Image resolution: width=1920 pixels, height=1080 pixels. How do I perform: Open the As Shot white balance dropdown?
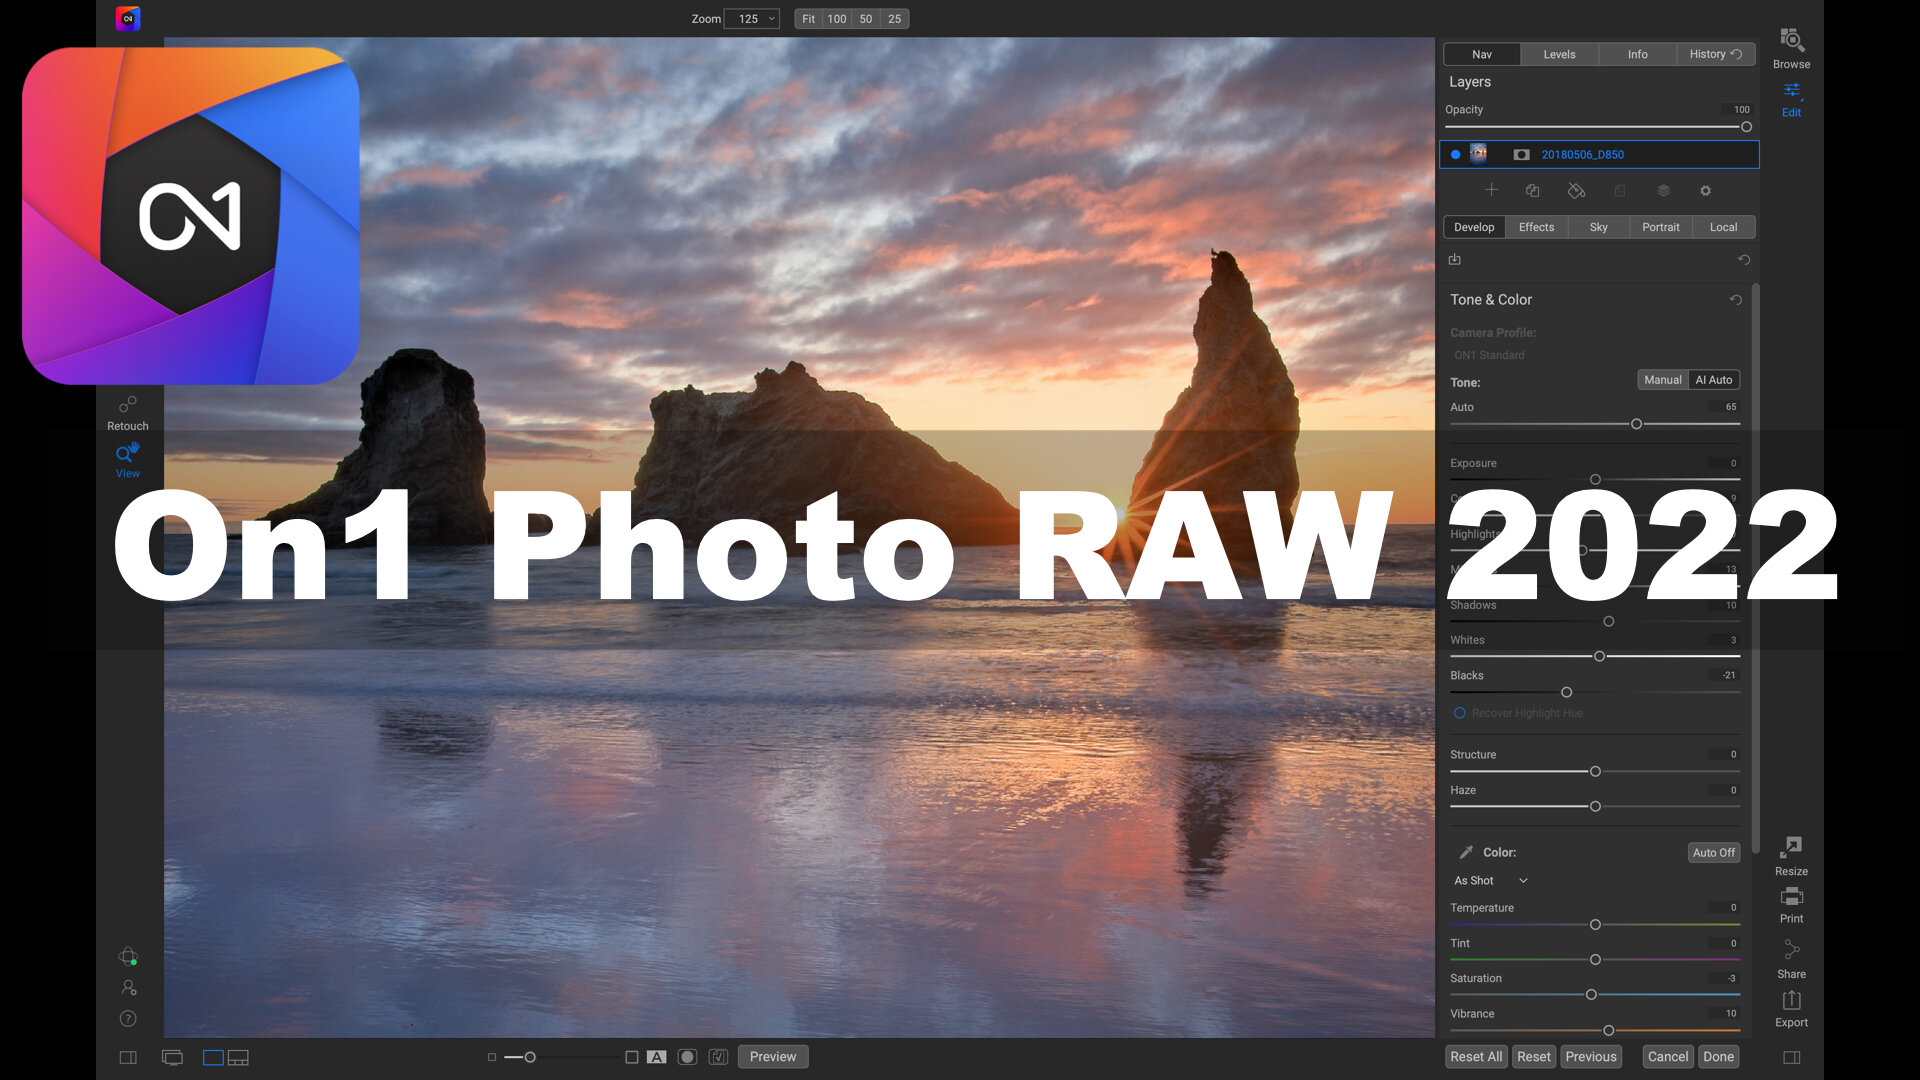(x=1490, y=881)
